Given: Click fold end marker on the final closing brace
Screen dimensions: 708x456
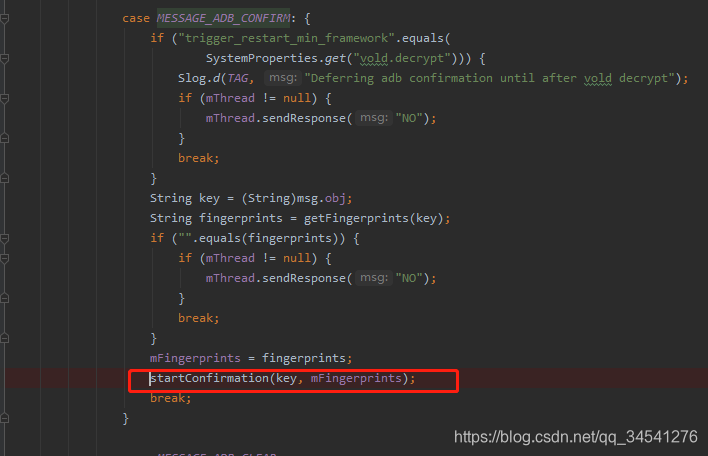Looking at the screenshot, I should (x=5, y=419).
